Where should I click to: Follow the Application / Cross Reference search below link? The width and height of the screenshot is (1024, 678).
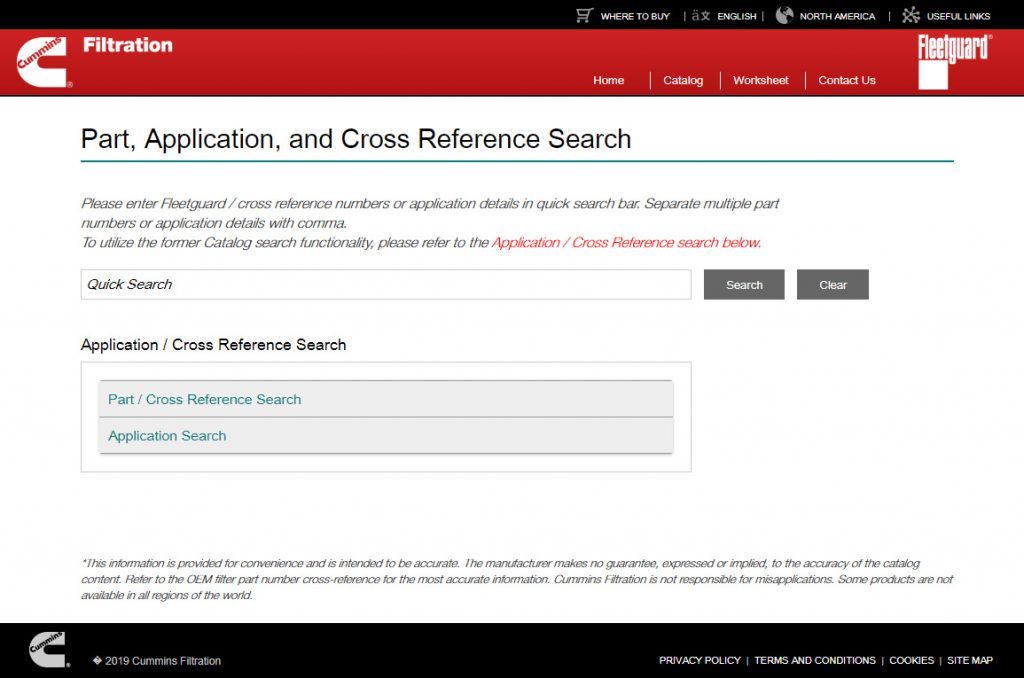(626, 243)
